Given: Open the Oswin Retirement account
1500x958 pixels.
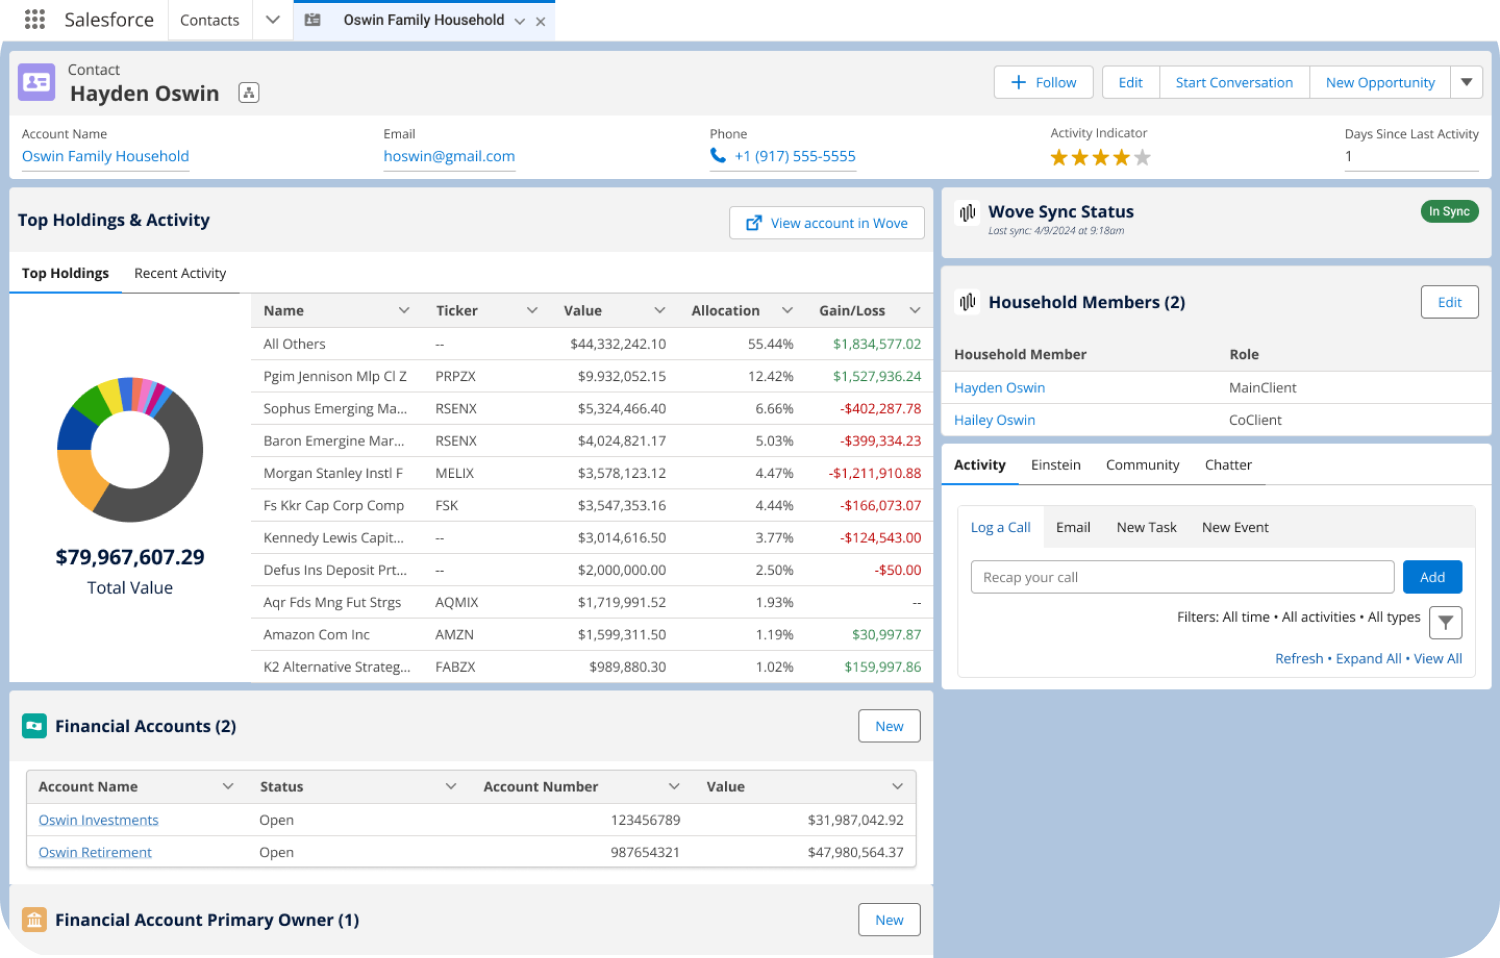Looking at the screenshot, I should [95, 852].
